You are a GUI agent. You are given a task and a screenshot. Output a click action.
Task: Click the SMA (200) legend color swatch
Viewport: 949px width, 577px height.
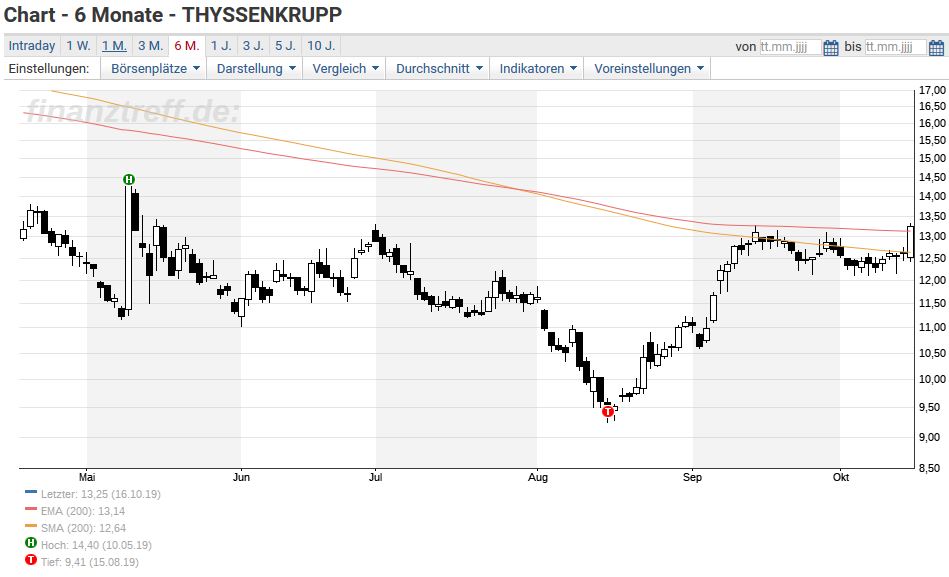coord(31,526)
